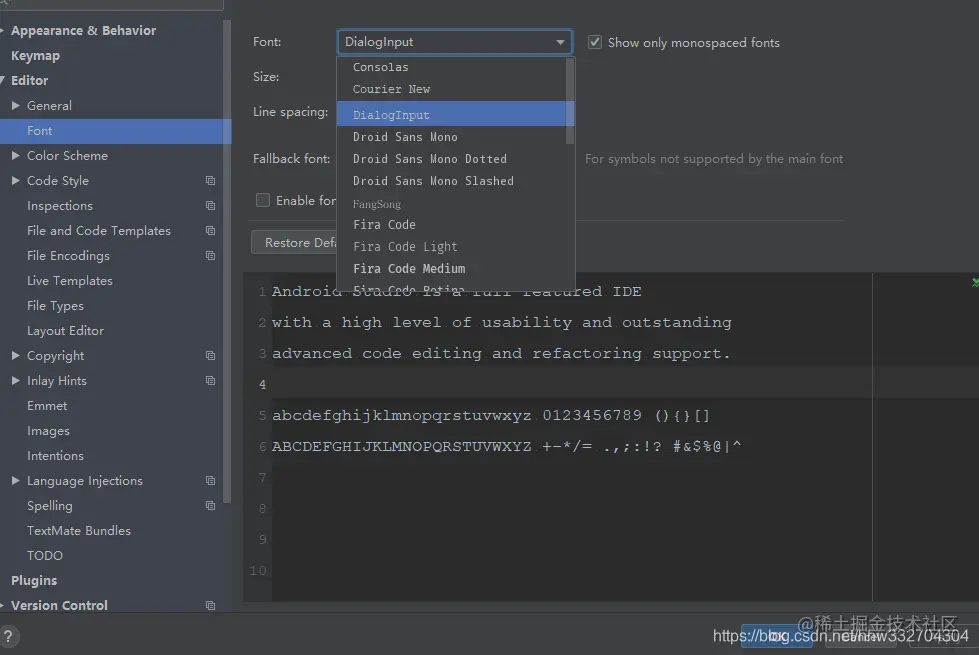Open Emmet settings page
979x655 pixels.
(x=47, y=405)
